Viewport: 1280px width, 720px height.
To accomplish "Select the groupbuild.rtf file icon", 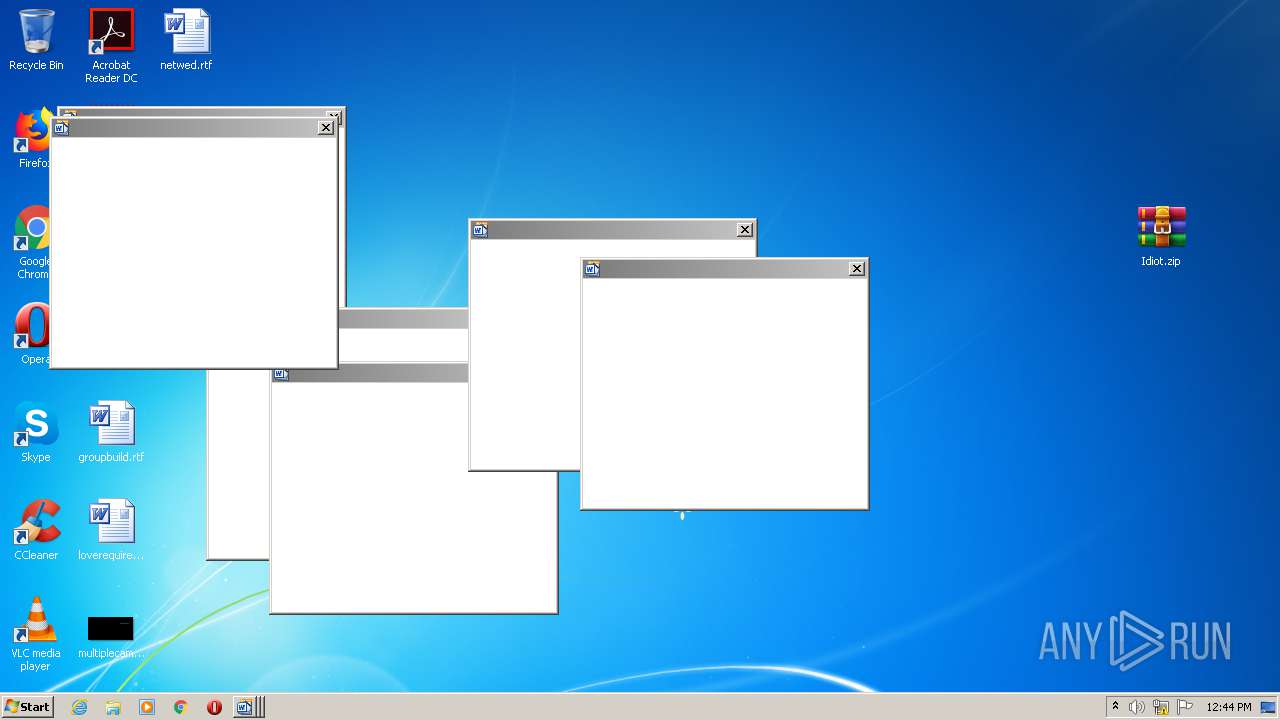I will (x=111, y=432).
